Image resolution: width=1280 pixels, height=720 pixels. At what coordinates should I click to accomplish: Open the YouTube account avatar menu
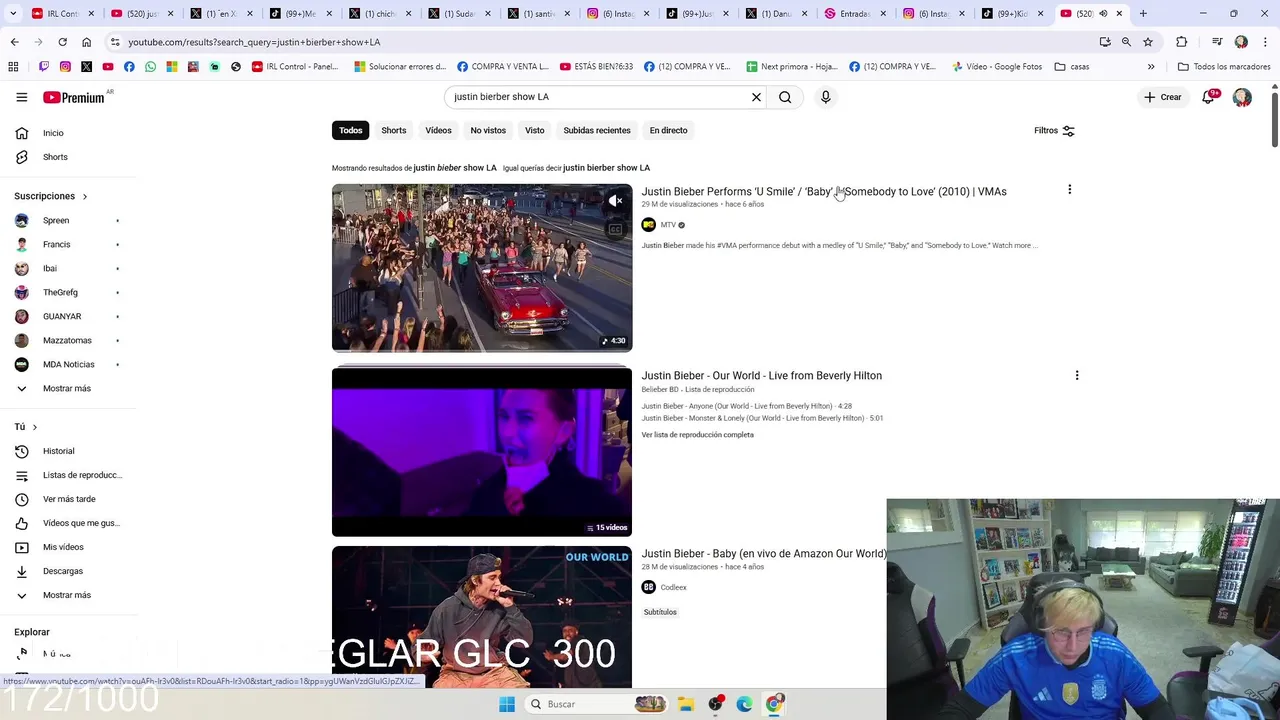pos(1242,97)
